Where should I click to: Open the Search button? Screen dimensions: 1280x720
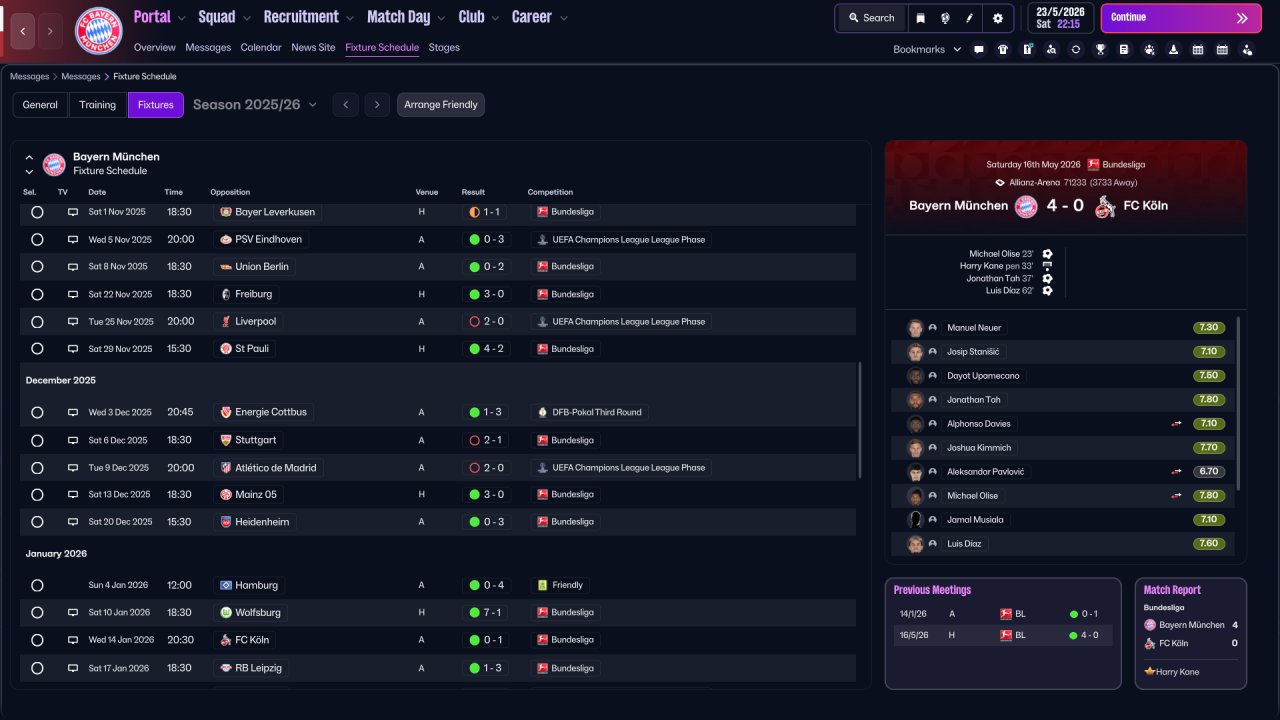click(x=871, y=18)
